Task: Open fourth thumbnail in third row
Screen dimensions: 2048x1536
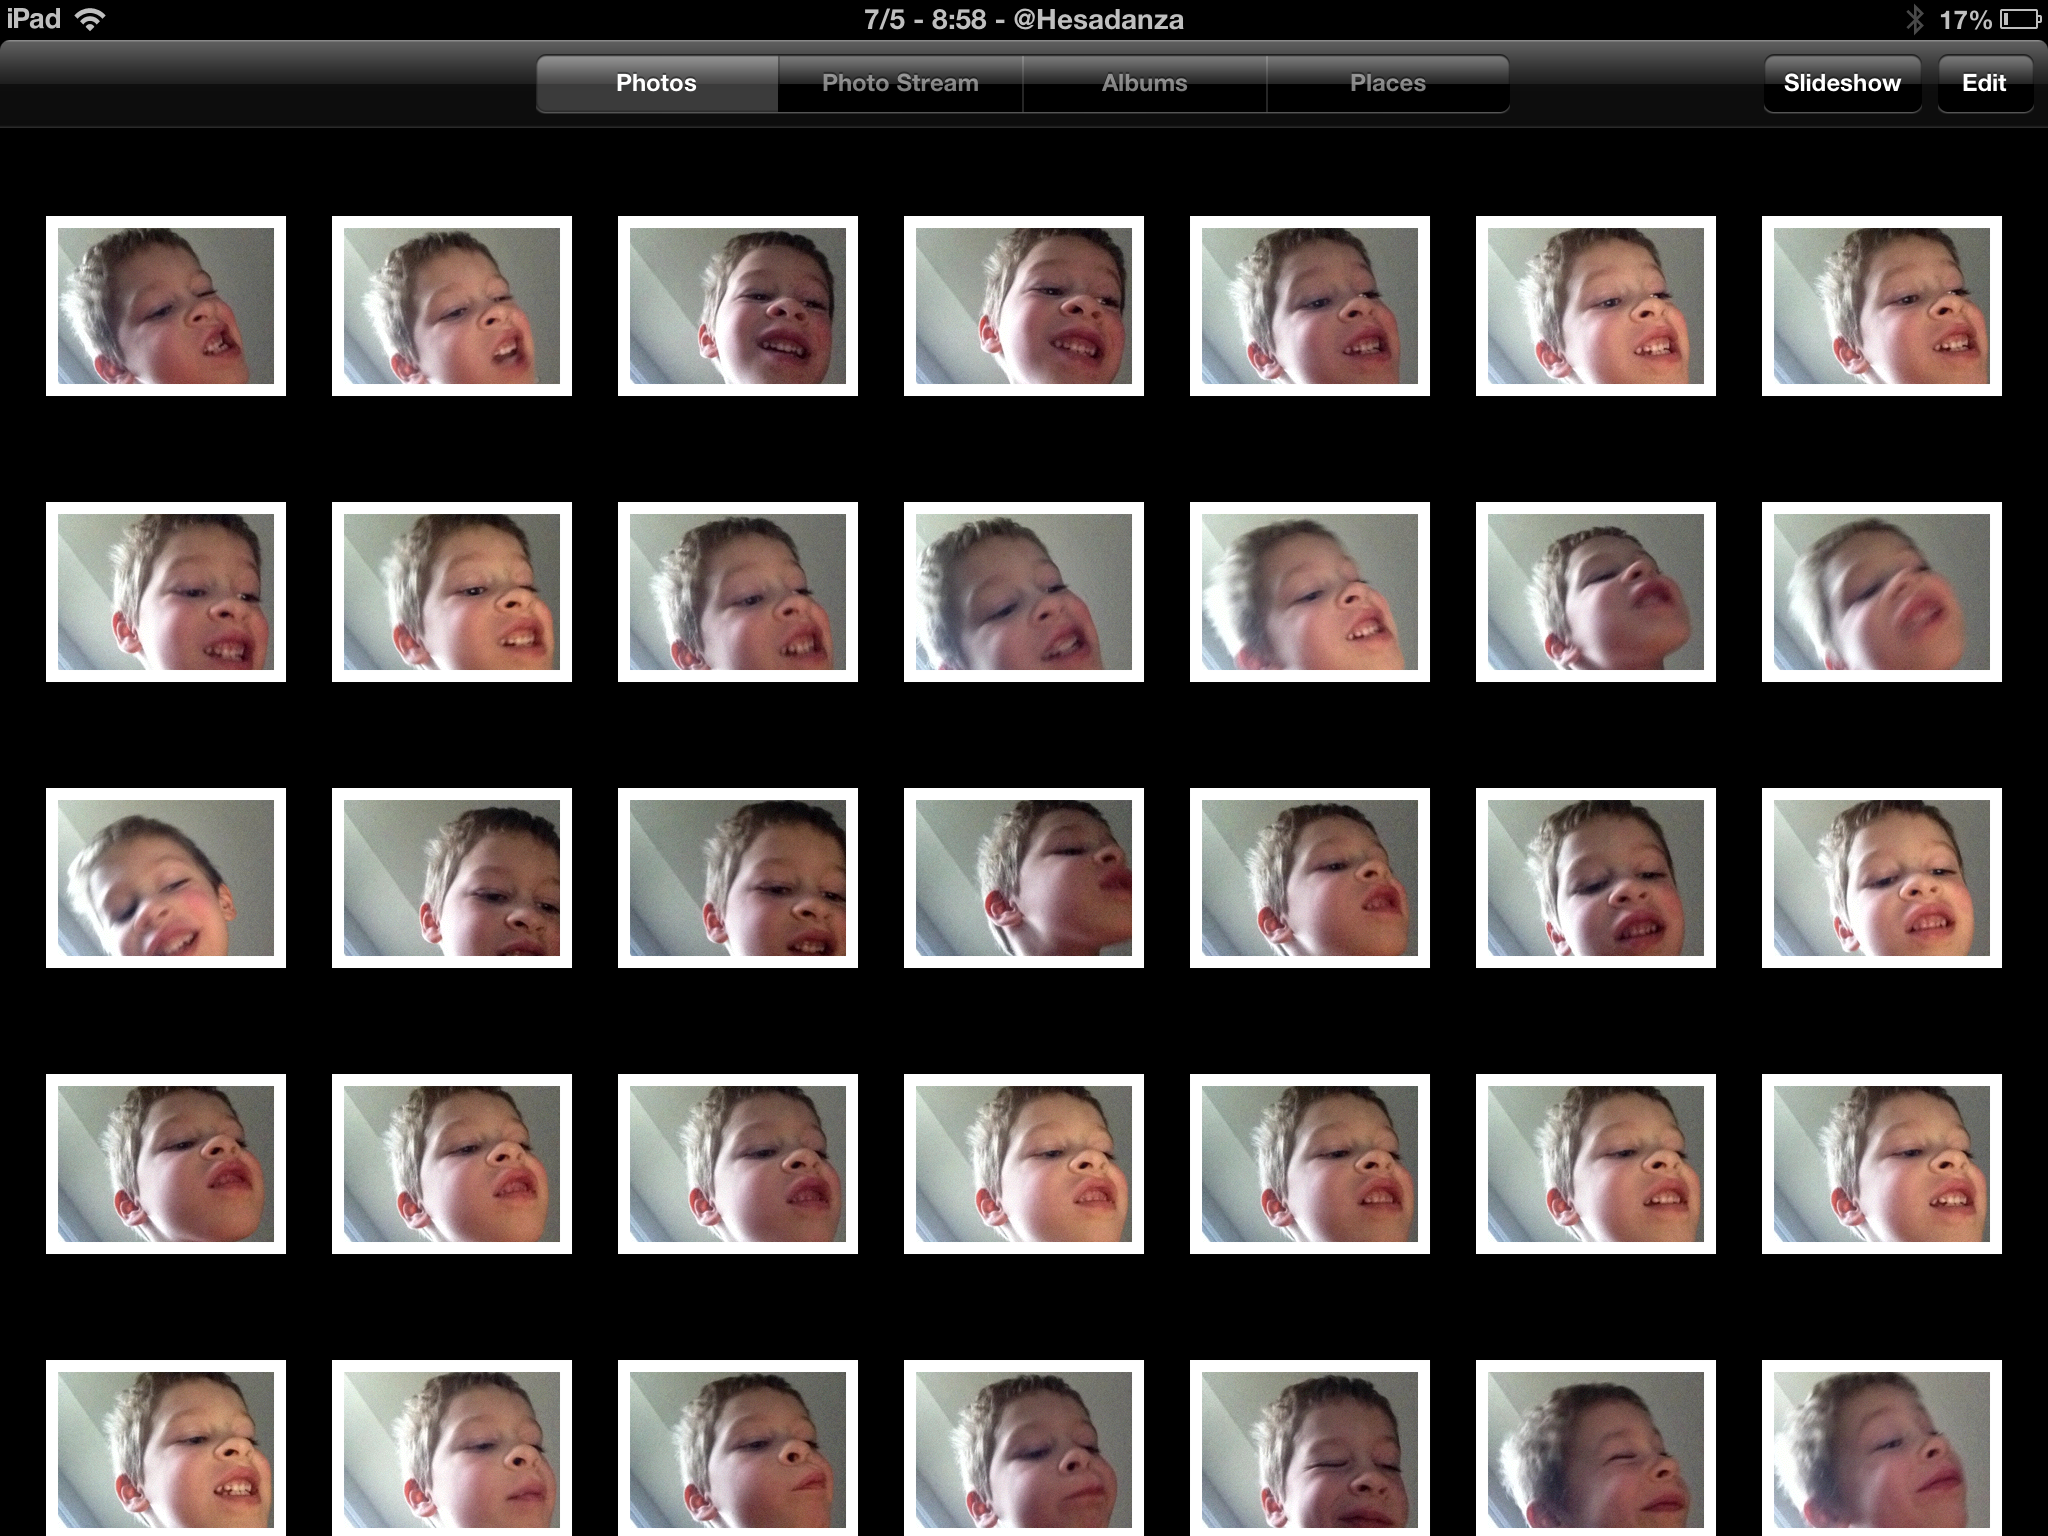Action: coord(1024,878)
